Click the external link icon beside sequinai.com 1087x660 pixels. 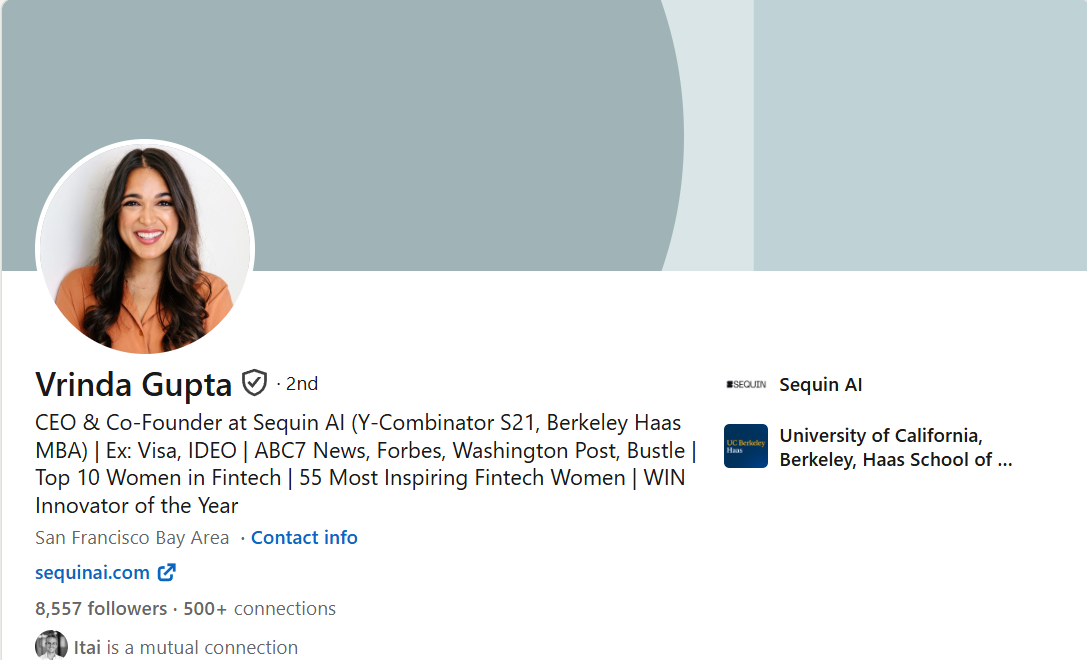pos(166,573)
